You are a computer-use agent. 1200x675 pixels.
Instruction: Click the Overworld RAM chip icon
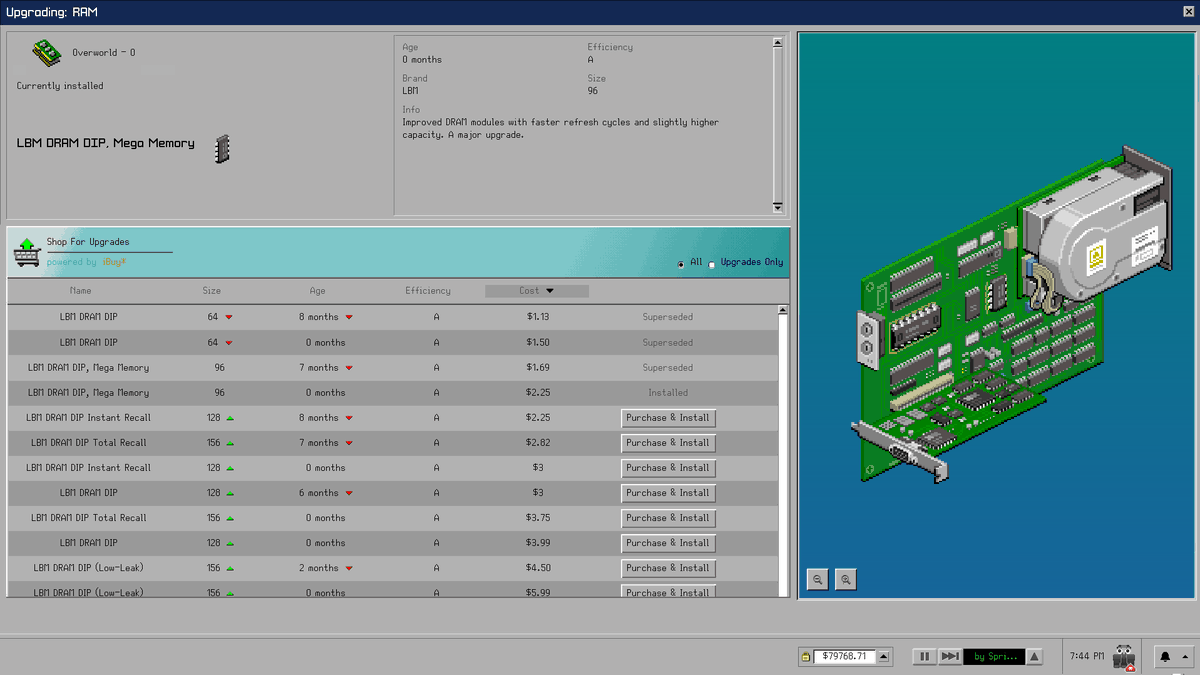coord(46,52)
